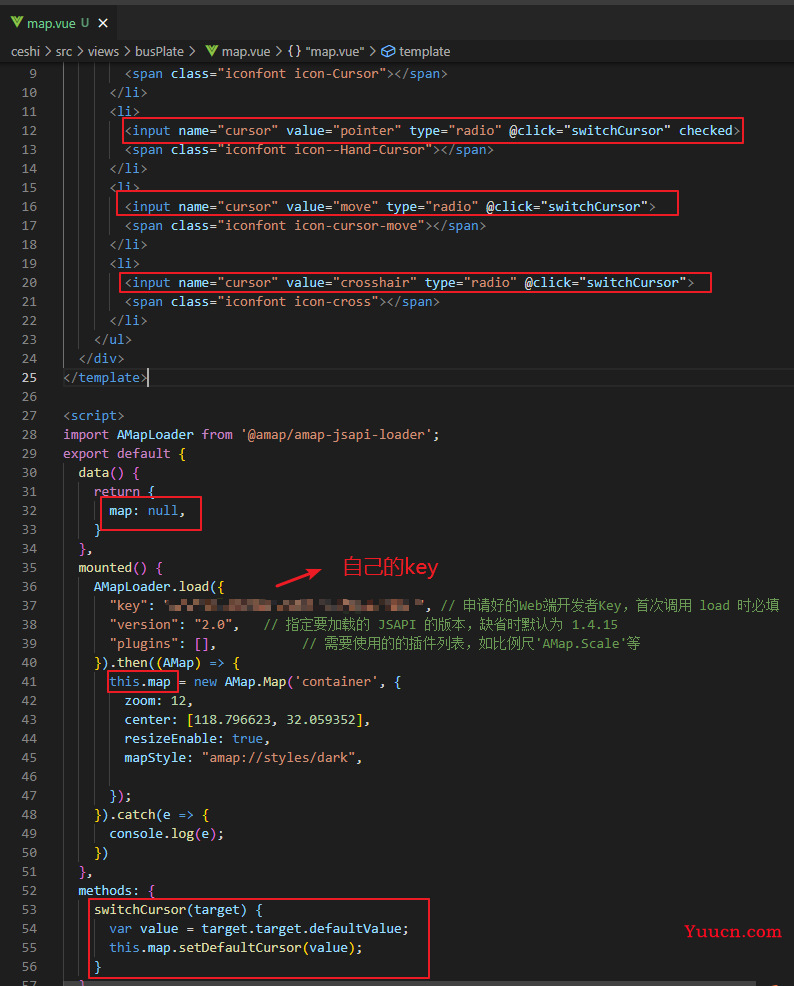
Task: Click '.then((AMap) =>' on line 40
Action: [167, 662]
